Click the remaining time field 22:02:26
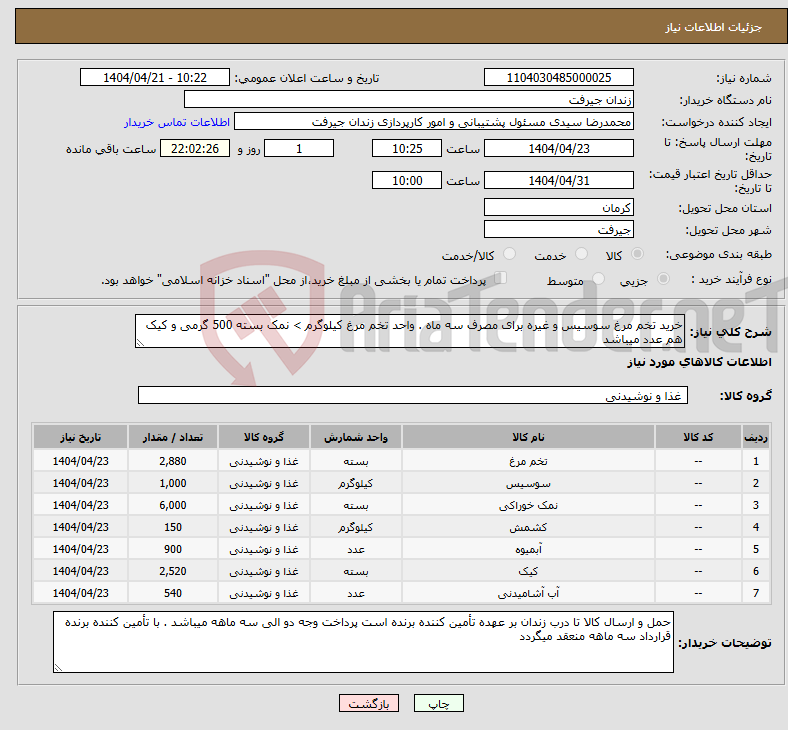Screen dimensions: 788x730 click(195, 148)
